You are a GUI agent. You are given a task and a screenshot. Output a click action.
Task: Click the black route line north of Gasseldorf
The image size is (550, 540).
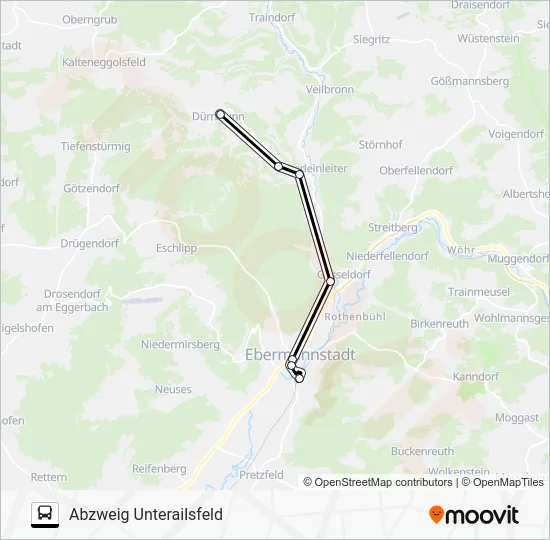click(x=315, y=228)
